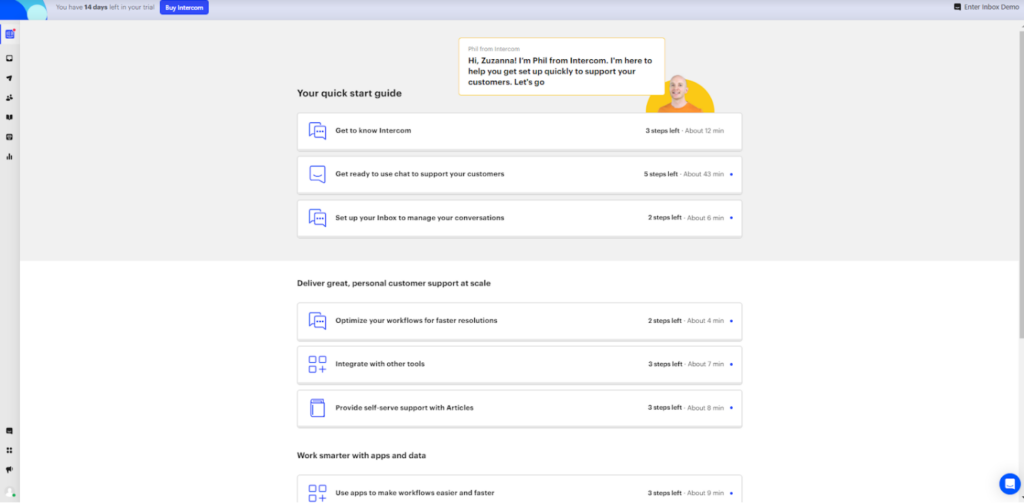
Task: Click the Enter Inbox Demo icon
Action: pyautogui.click(x=957, y=7)
